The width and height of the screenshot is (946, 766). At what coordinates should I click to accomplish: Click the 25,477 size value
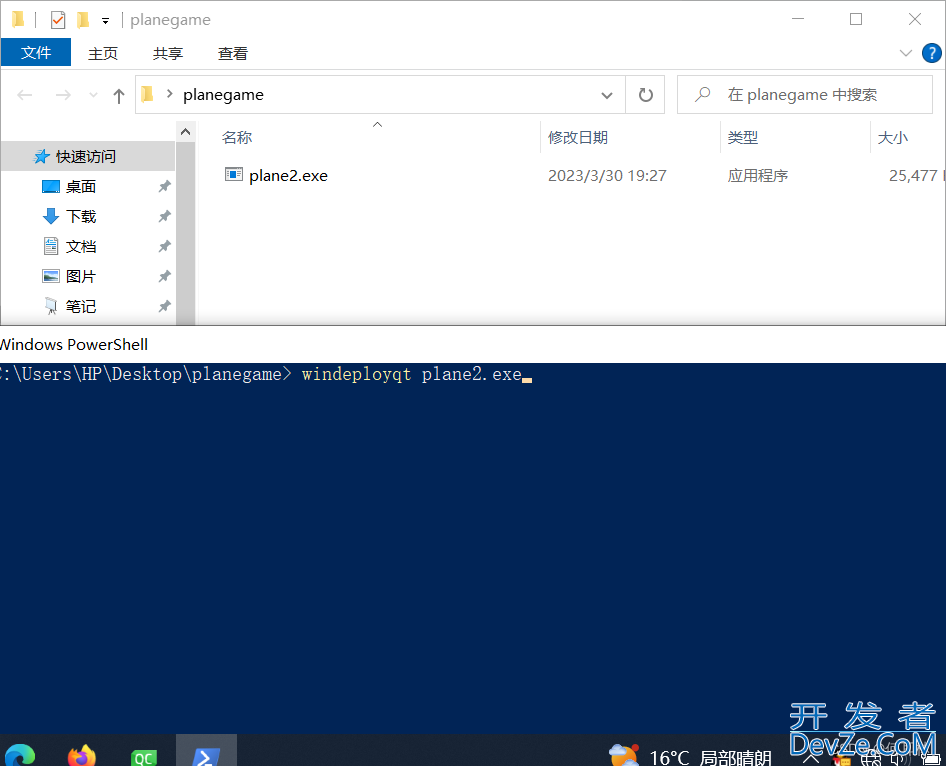point(913,176)
